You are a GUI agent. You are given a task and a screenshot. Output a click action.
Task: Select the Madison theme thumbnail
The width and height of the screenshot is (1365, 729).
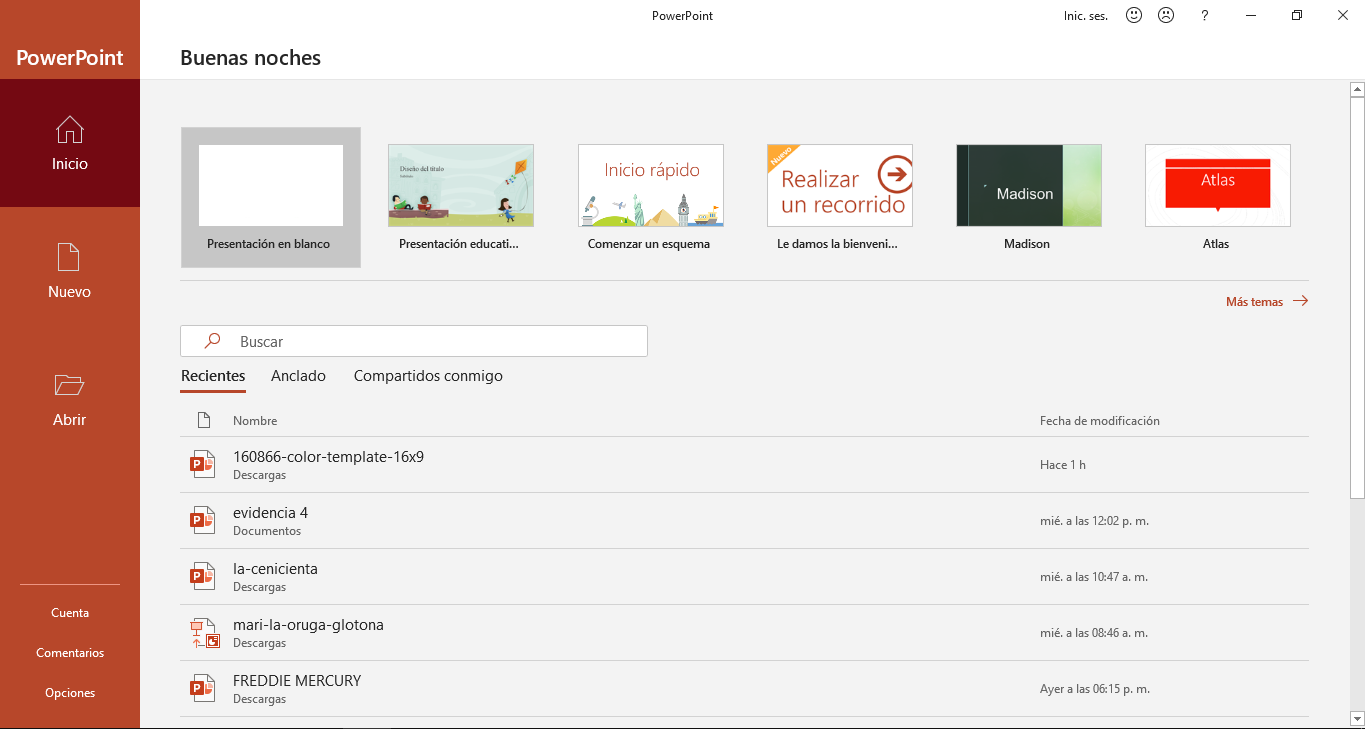(x=1027, y=185)
